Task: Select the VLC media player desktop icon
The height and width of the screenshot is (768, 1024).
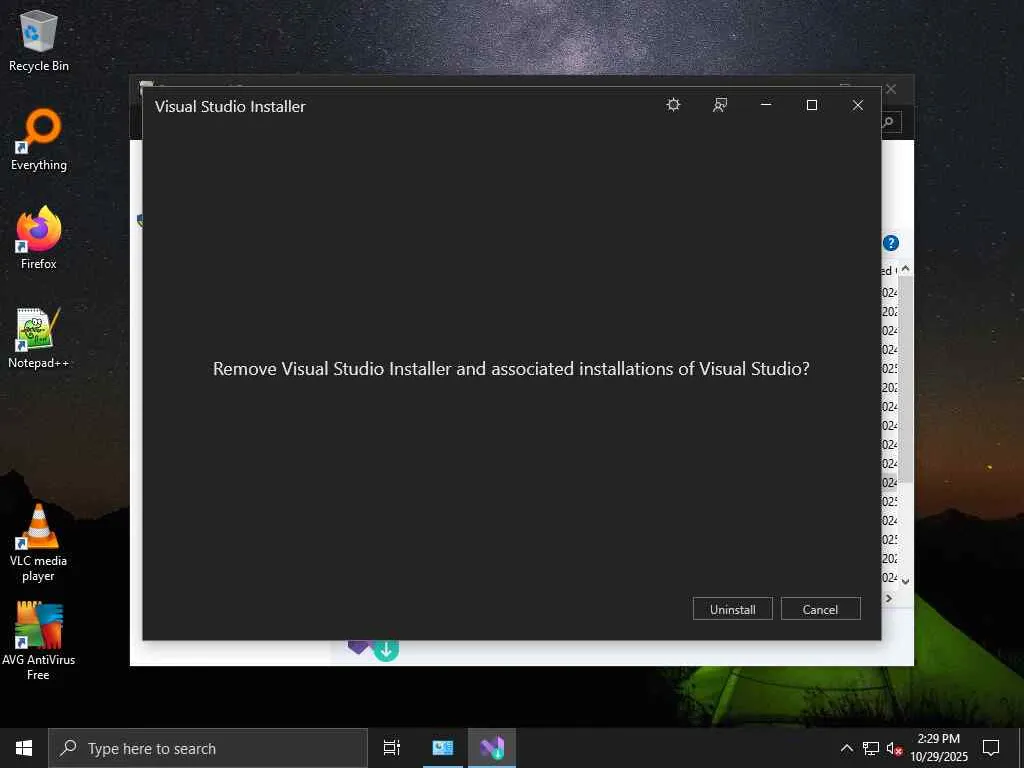Action: click(x=39, y=543)
